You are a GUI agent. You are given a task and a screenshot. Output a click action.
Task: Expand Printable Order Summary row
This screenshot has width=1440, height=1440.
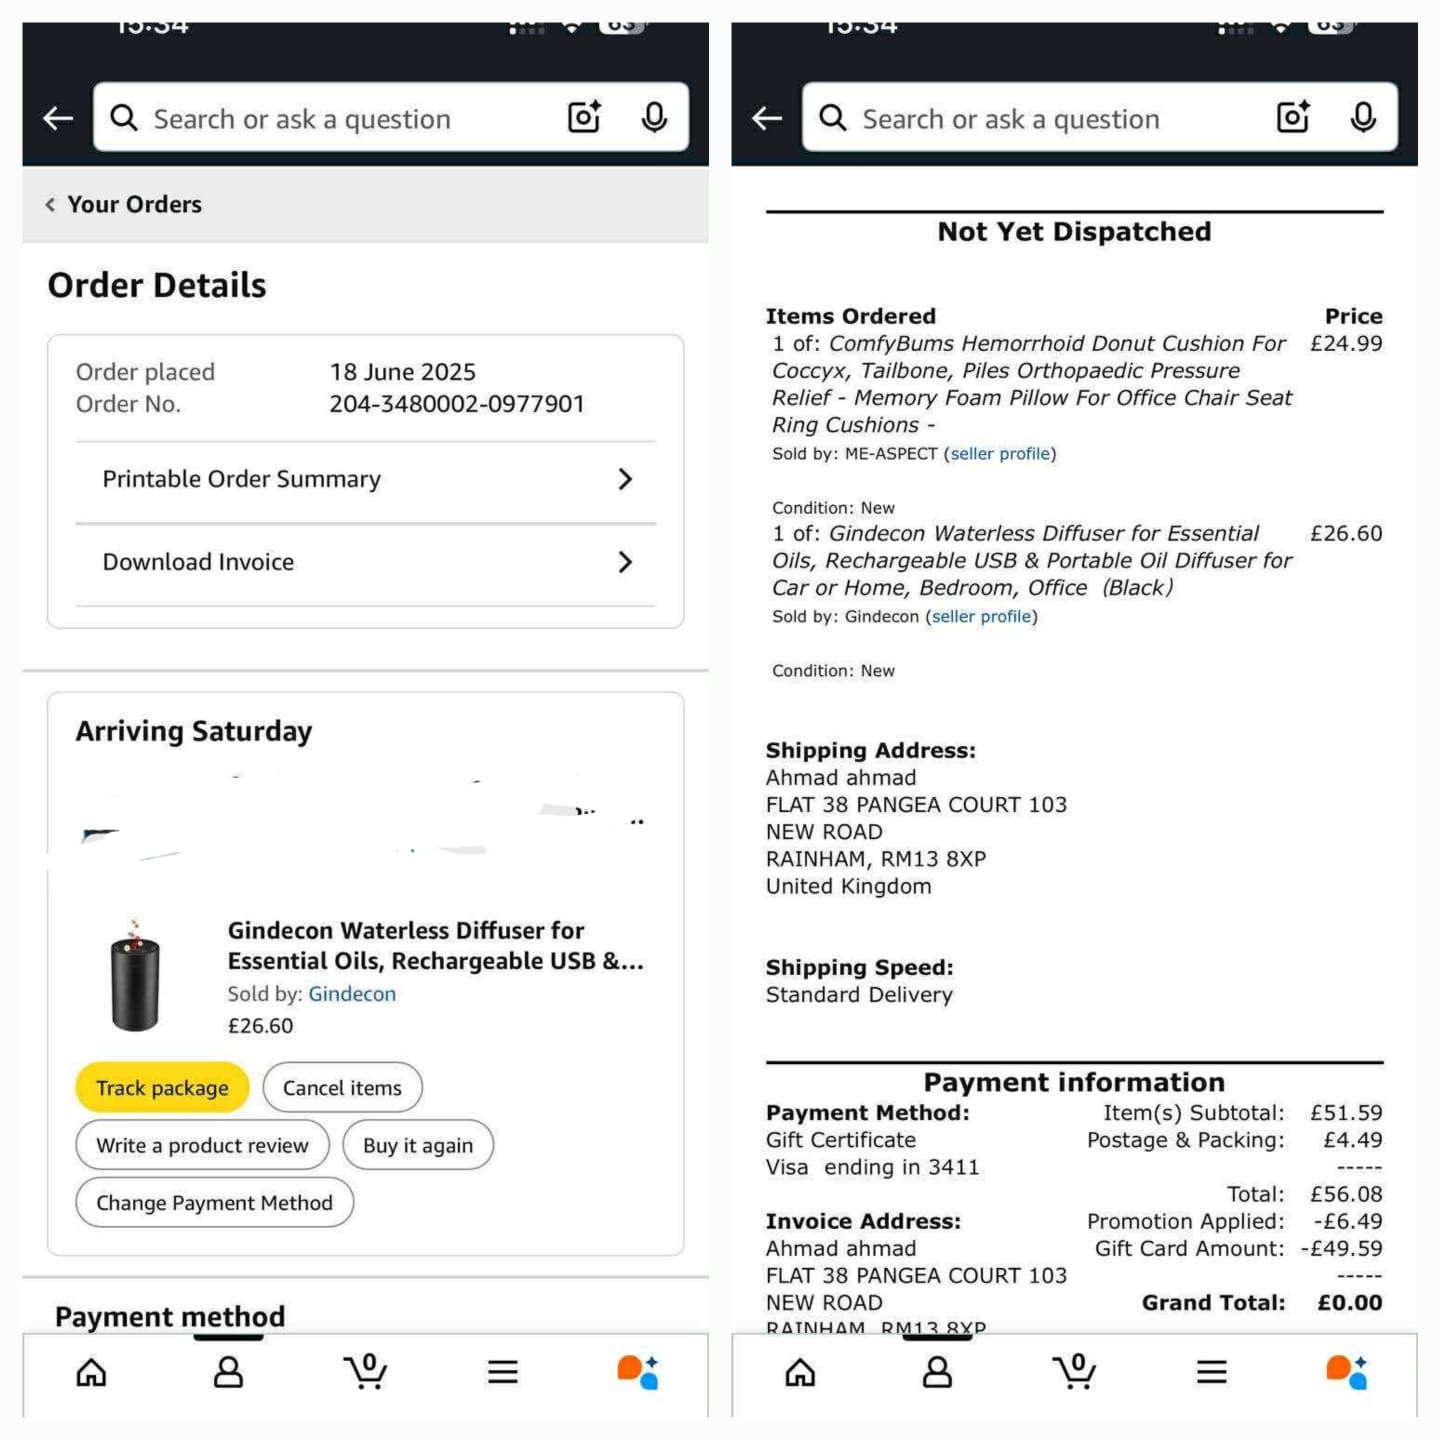366,479
